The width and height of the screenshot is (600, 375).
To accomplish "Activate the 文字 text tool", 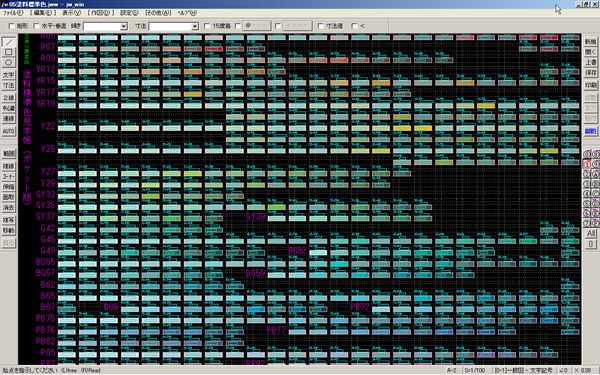I will click(x=8, y=75).
